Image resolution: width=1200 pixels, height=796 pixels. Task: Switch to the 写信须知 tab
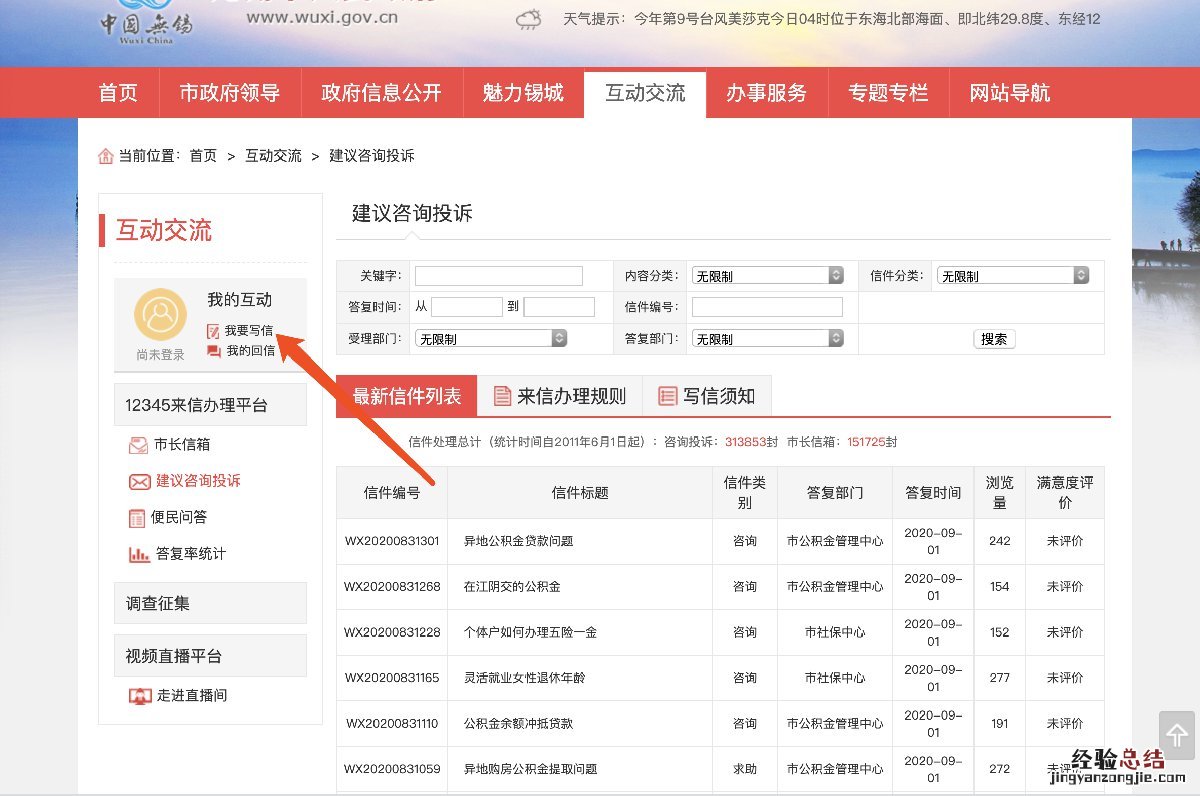pyautogui.click(x=707, y=396)
